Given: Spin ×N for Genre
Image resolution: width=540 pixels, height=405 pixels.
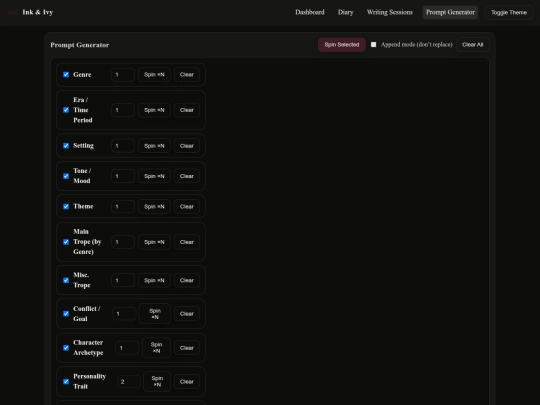Looking at the screenshot, I should pyautogui.click(x=154, y=75).
